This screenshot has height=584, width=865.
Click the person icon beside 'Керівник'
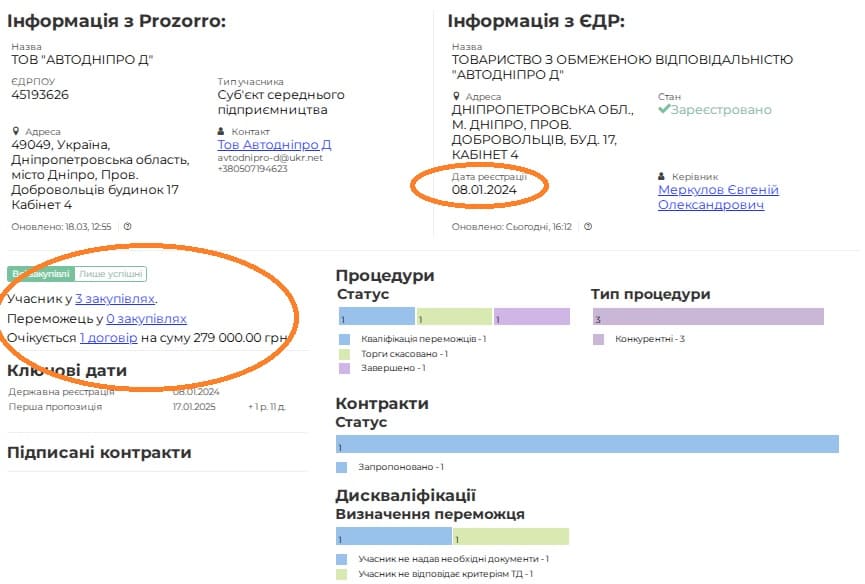tap(663, 177)
